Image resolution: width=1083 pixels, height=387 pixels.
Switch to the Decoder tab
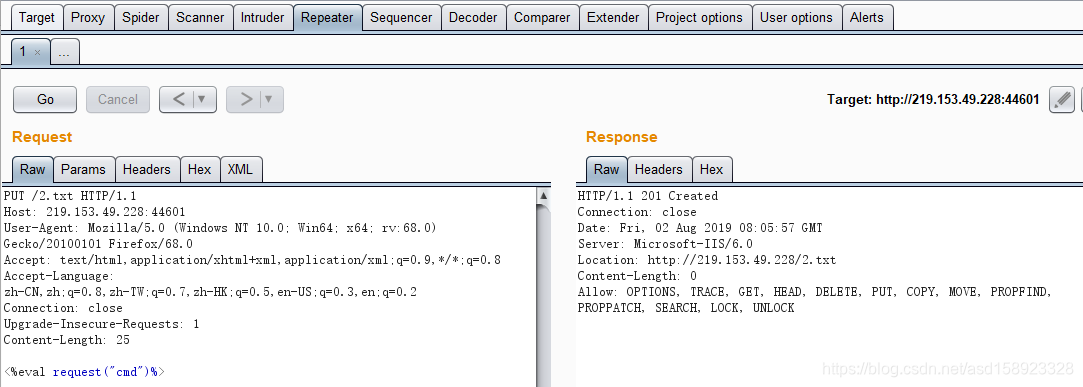[473, 17]
